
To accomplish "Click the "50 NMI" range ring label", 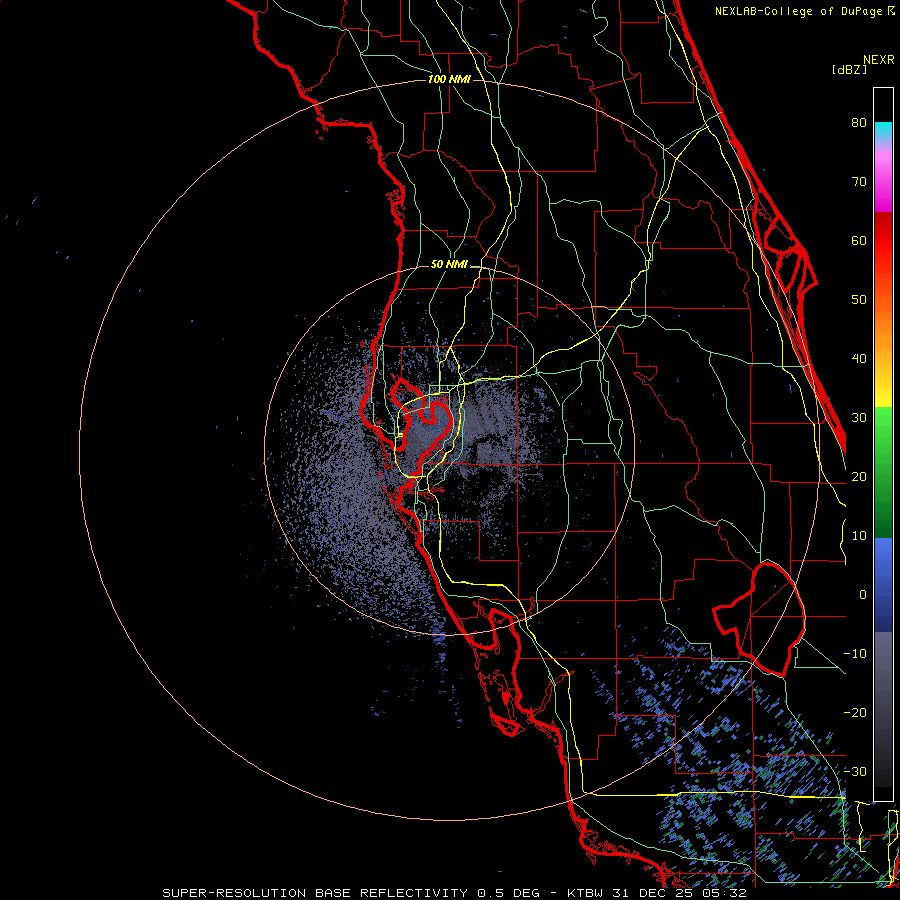I will click(x=449, y=264).
